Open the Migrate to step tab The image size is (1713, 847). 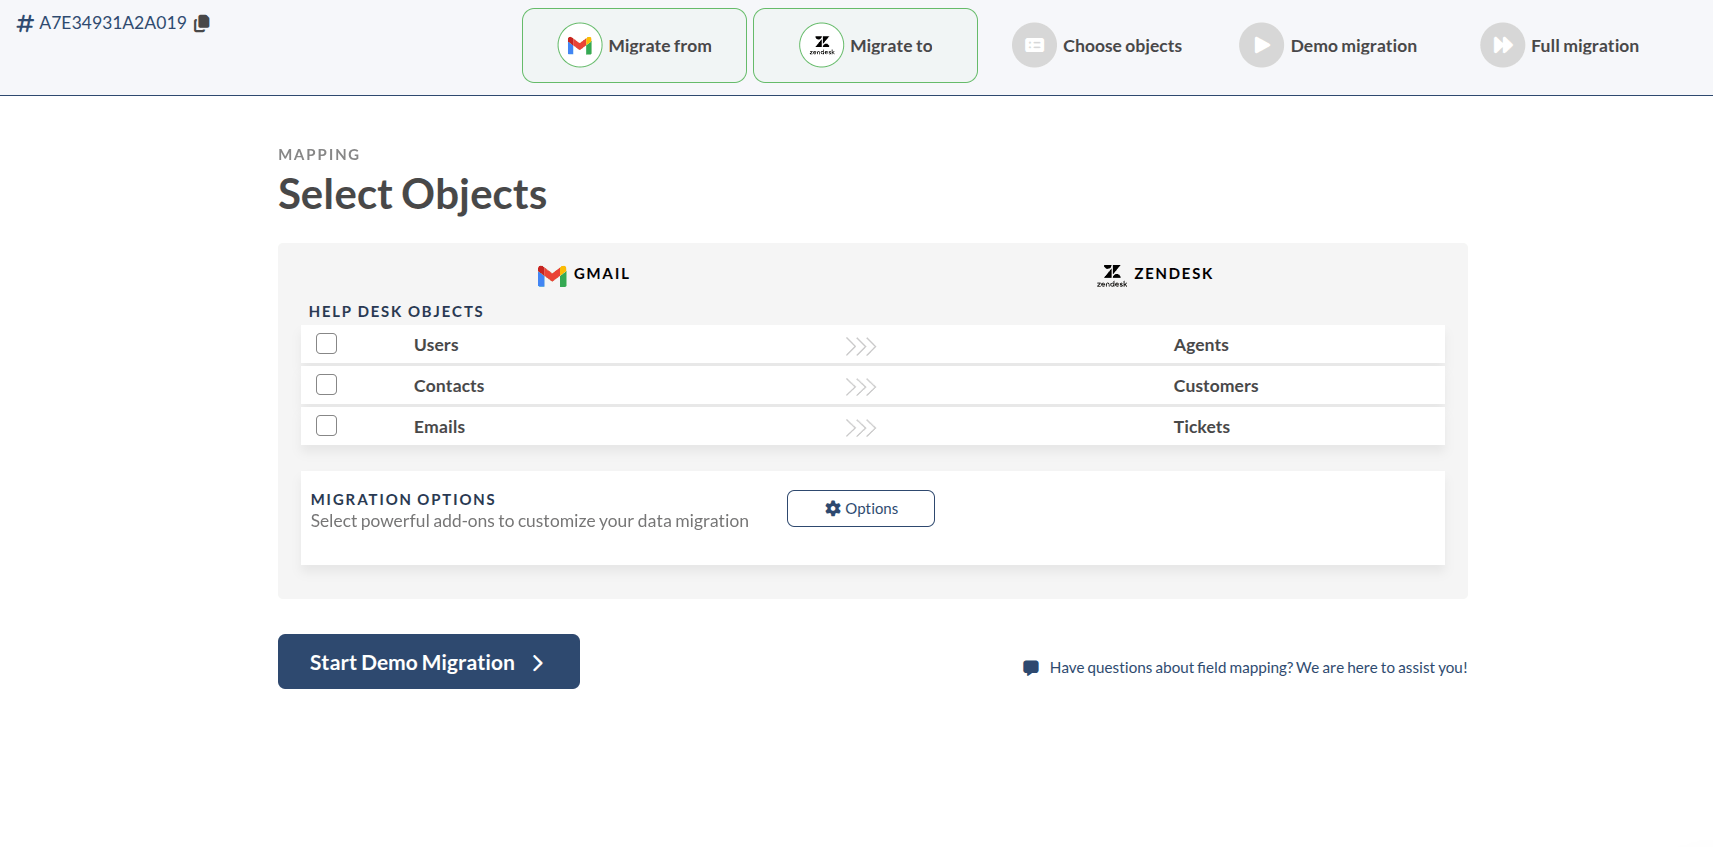tap(865, 45)
